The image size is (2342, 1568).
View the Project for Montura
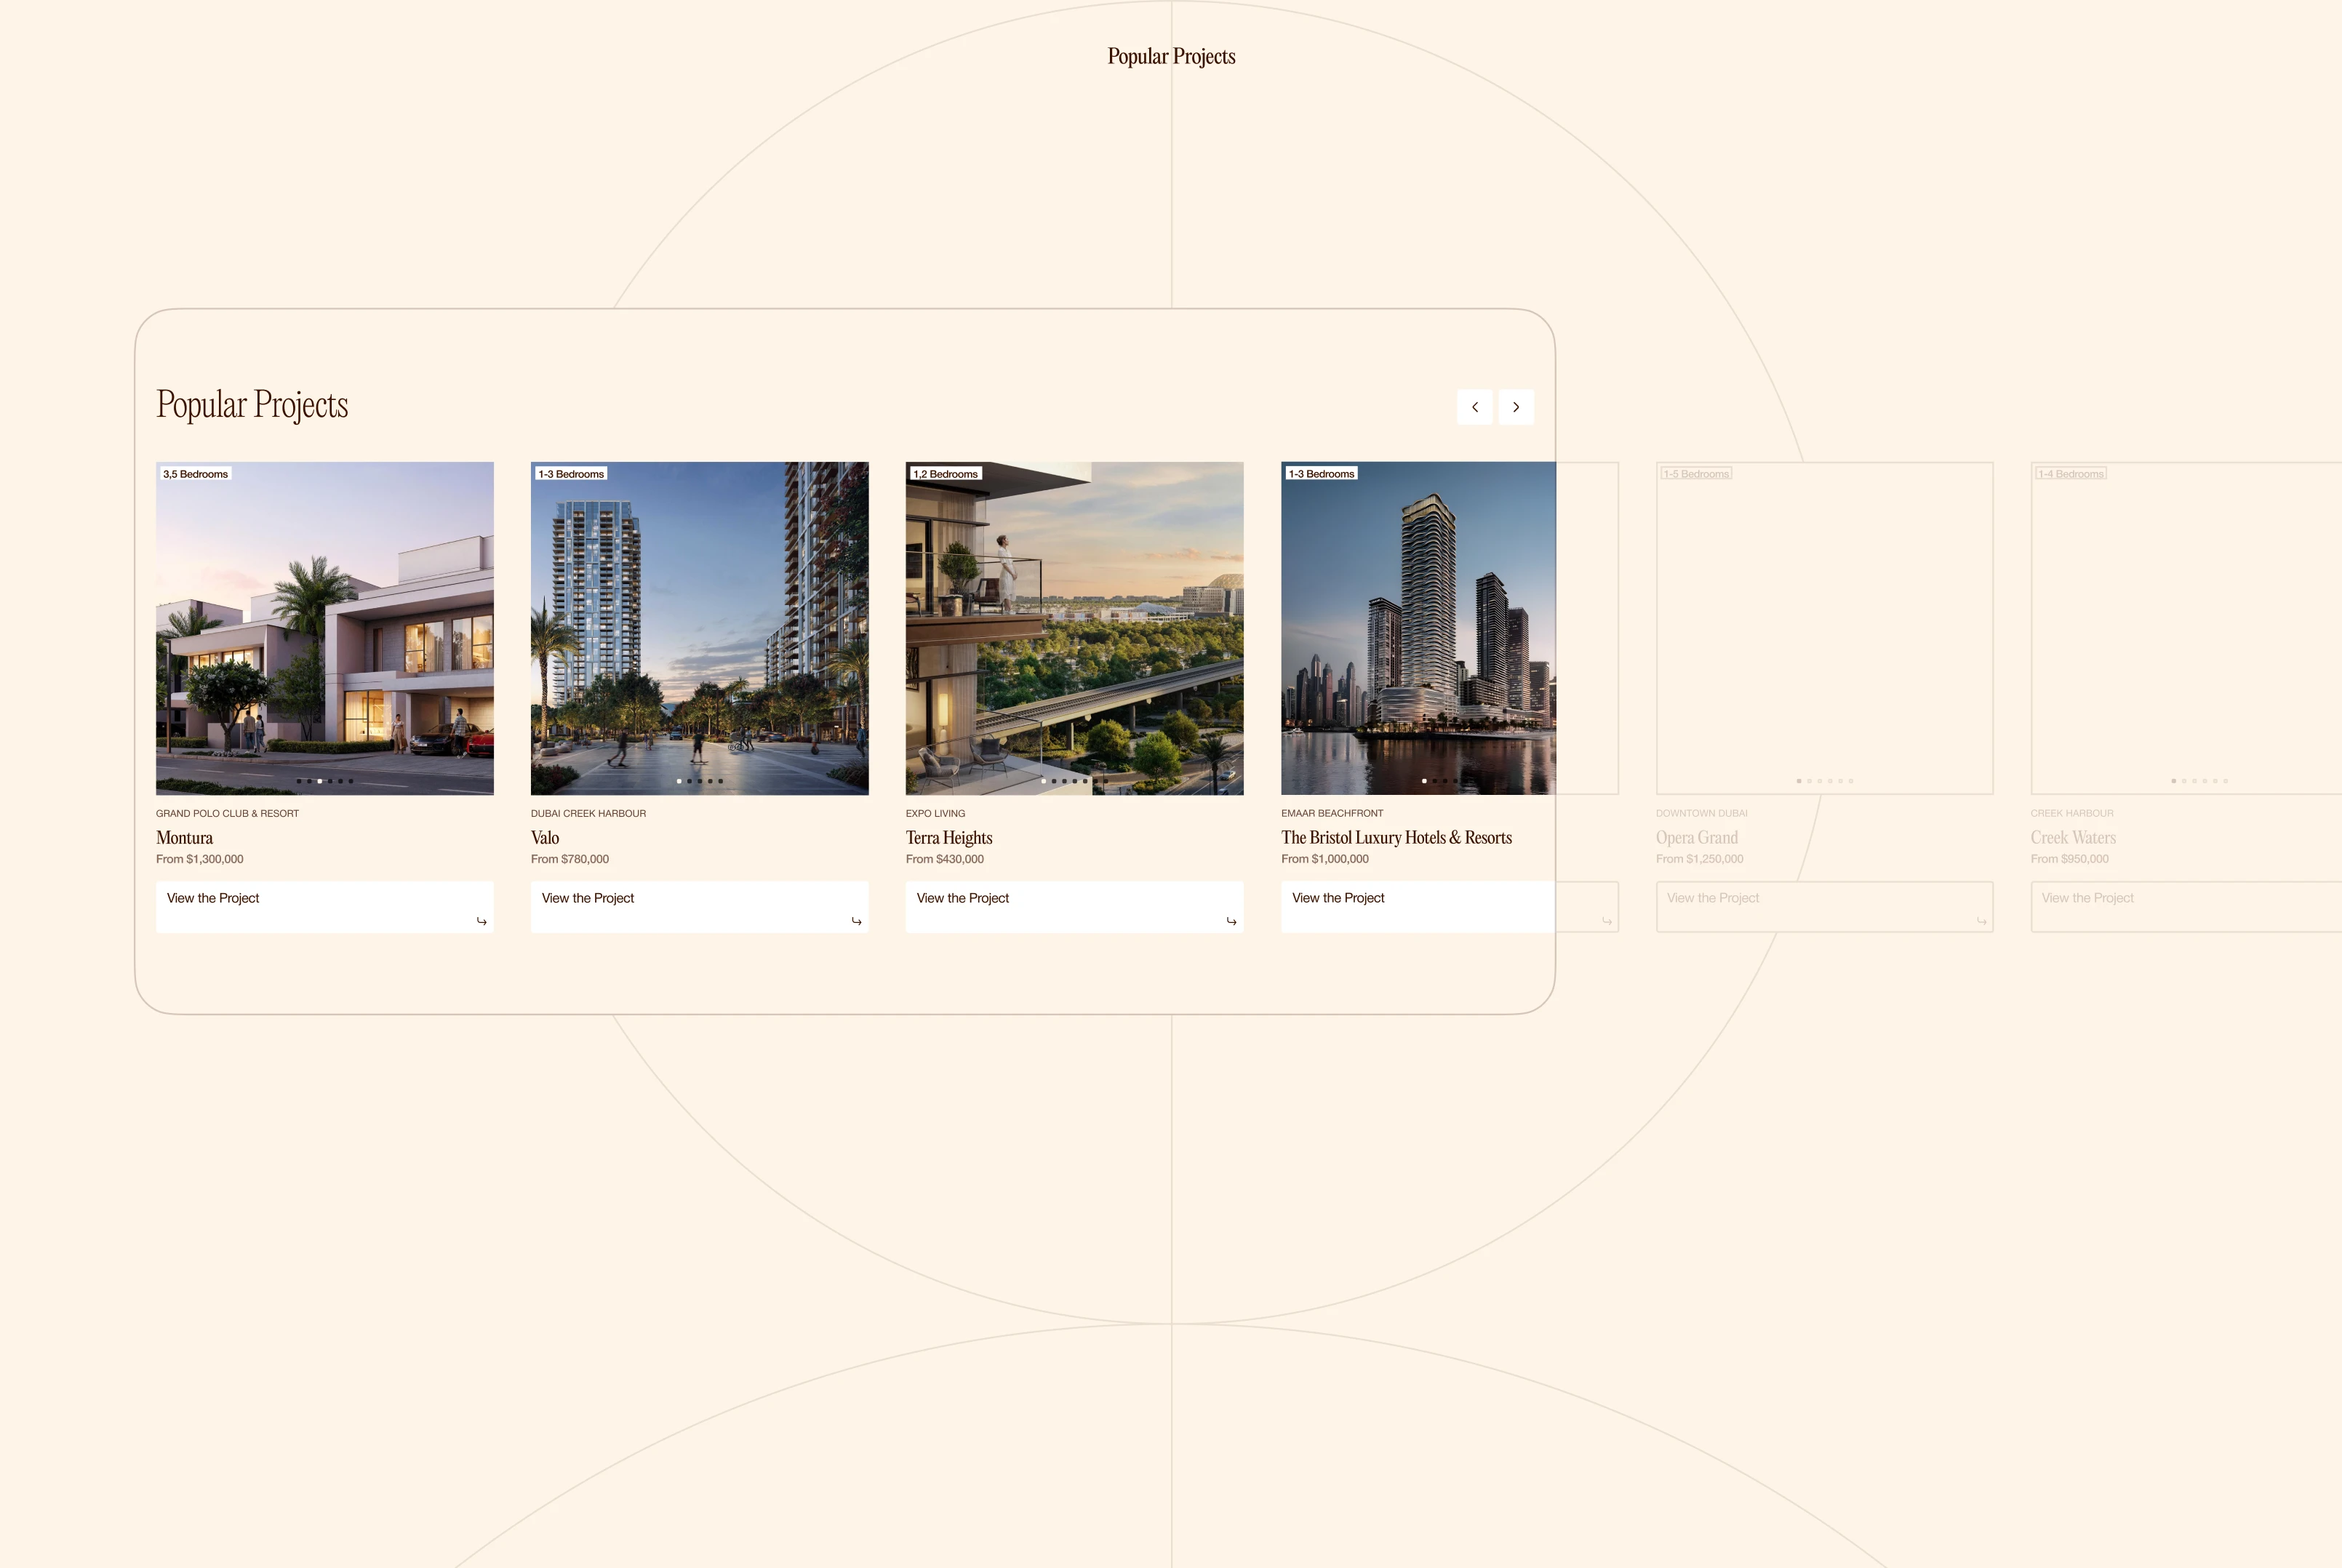coord(325,907)
